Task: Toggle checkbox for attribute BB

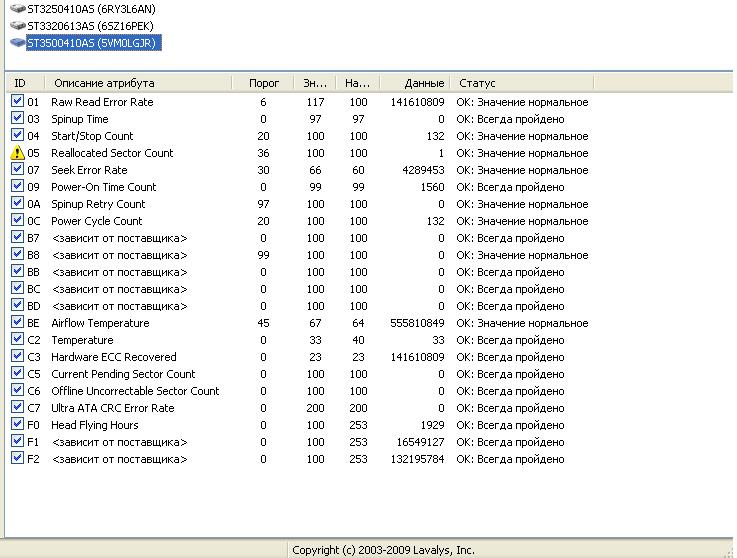Action: [x=17, y=271]
